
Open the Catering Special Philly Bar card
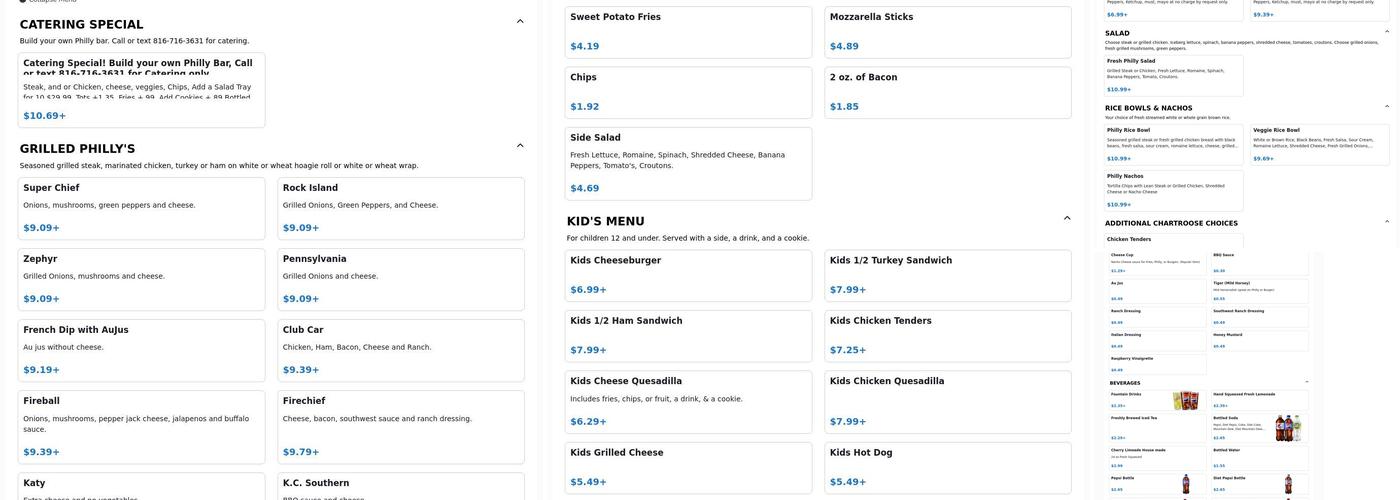(141, 90)
